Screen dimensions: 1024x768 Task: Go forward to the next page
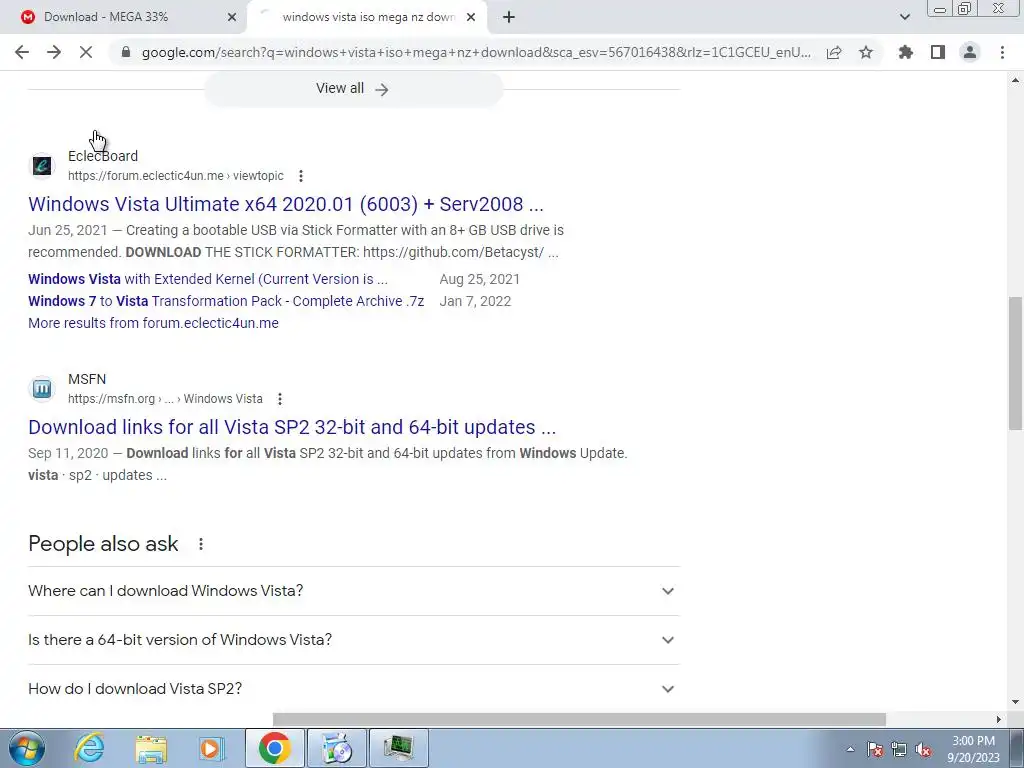tap(54, 52)
